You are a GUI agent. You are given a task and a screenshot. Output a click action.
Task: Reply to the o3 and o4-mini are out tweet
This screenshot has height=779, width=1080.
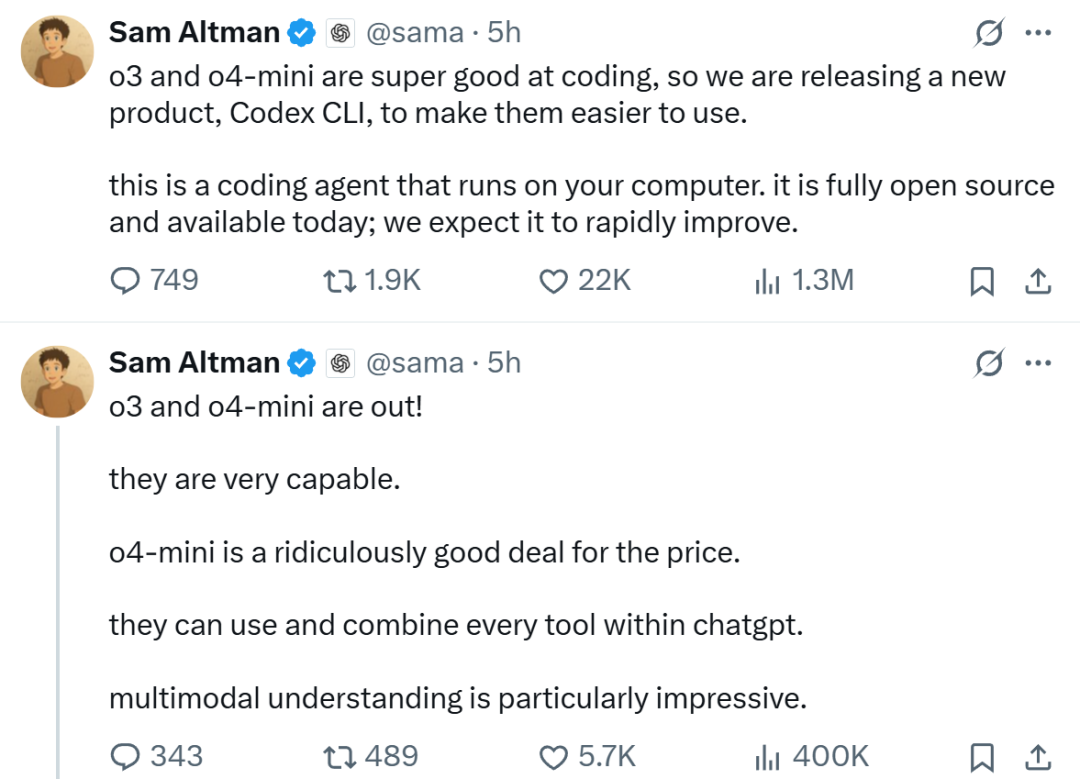[x=156, y=756]
